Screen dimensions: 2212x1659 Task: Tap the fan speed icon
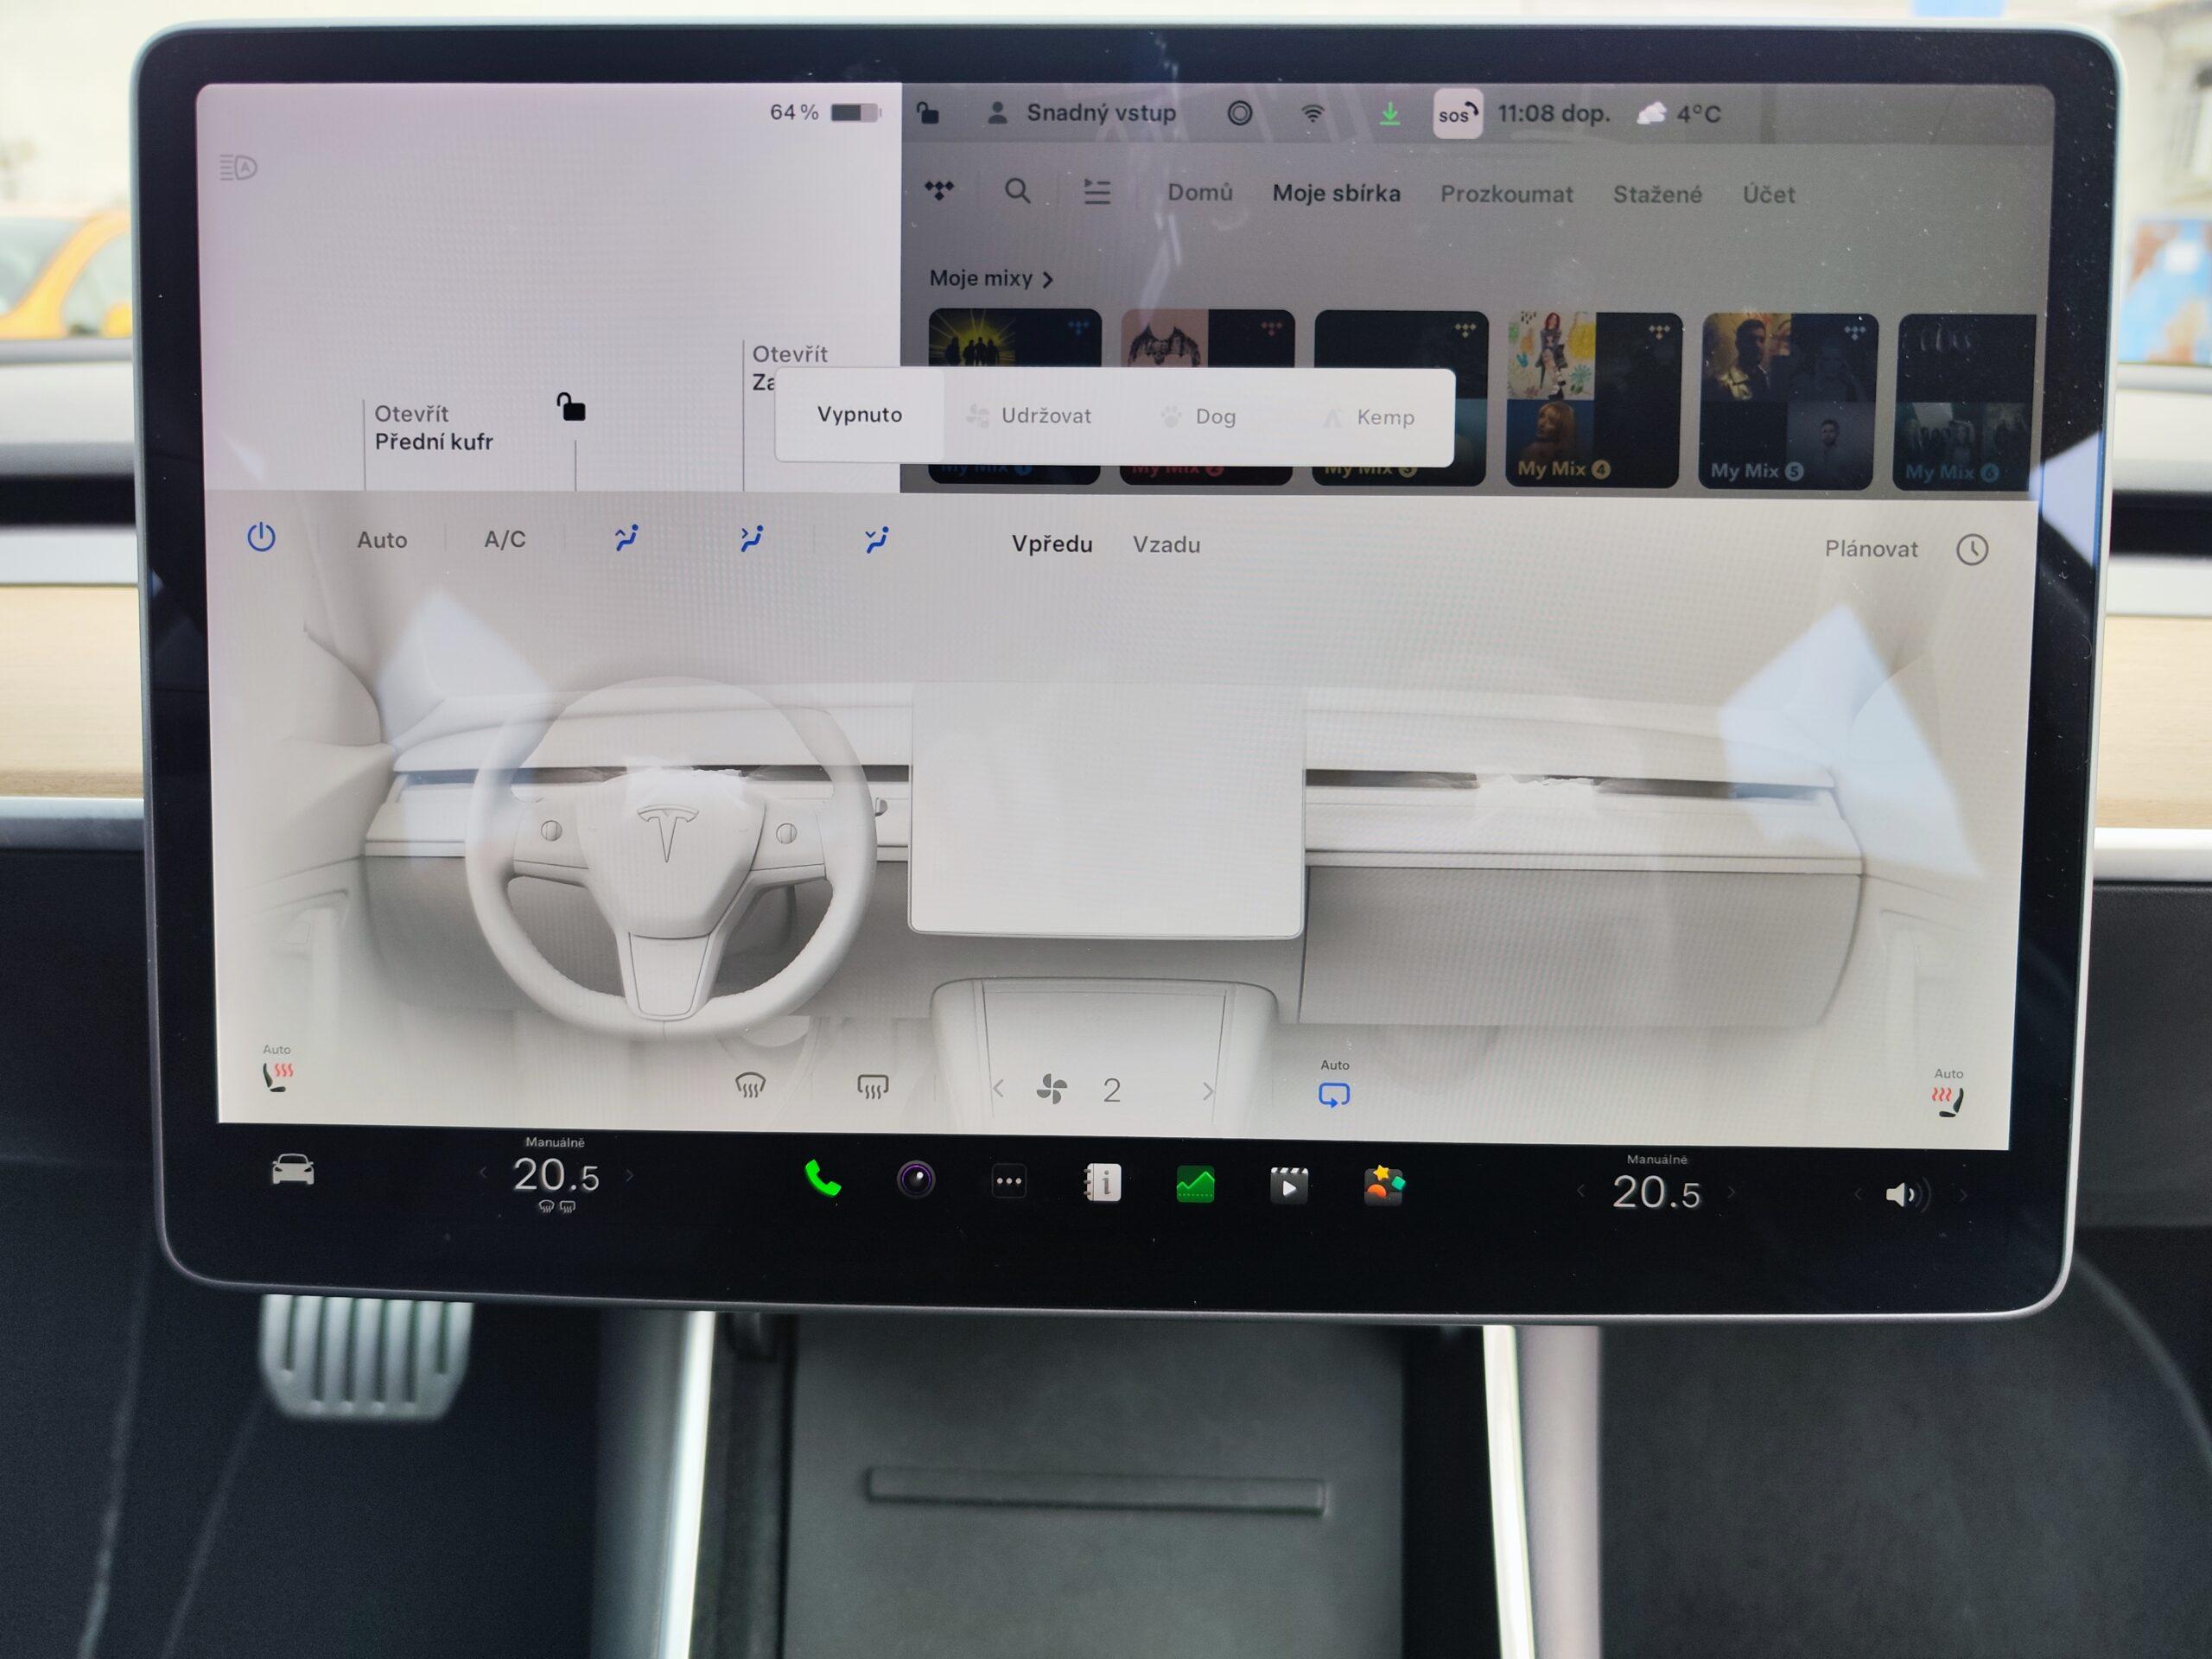click(1052, 1089)
